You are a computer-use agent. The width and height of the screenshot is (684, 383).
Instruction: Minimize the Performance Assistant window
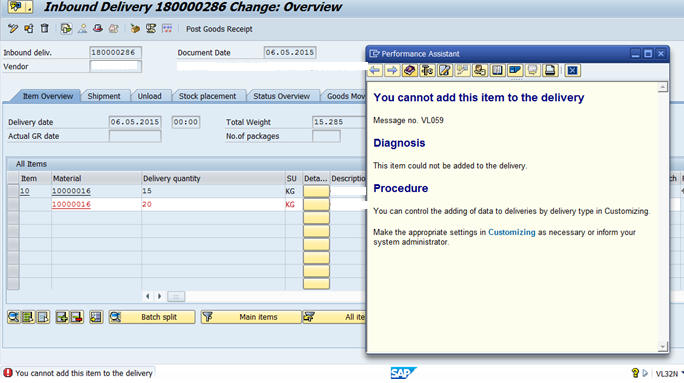coord(636,54)
